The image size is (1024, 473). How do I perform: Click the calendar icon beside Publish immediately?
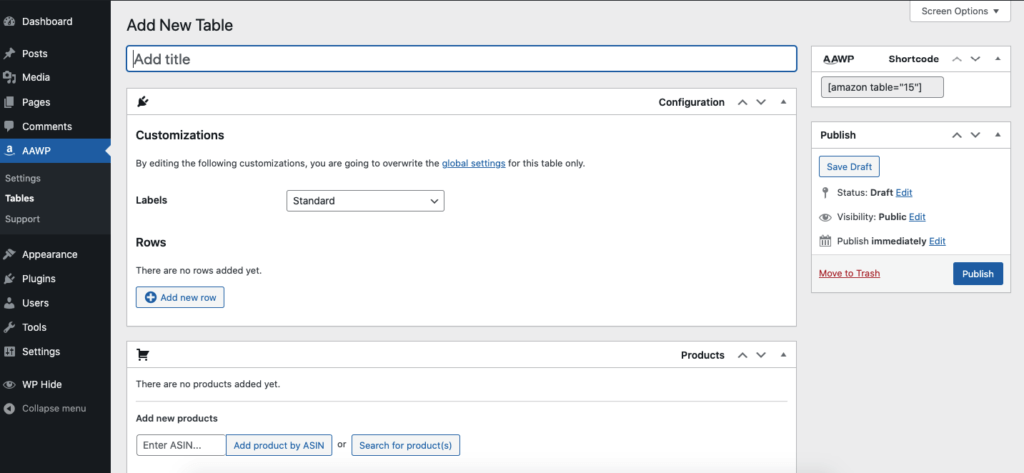pyautogui.click(x=825, y=241)
